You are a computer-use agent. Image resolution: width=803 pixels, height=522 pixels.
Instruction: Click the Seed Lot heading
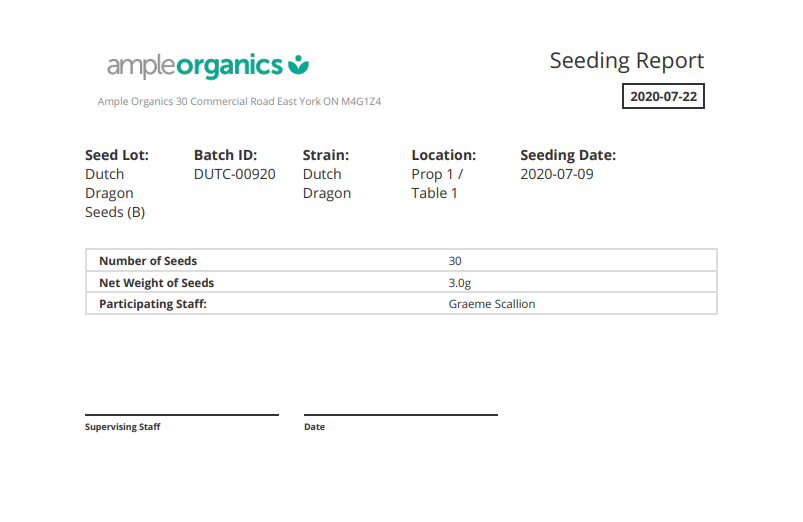point(117,155)
